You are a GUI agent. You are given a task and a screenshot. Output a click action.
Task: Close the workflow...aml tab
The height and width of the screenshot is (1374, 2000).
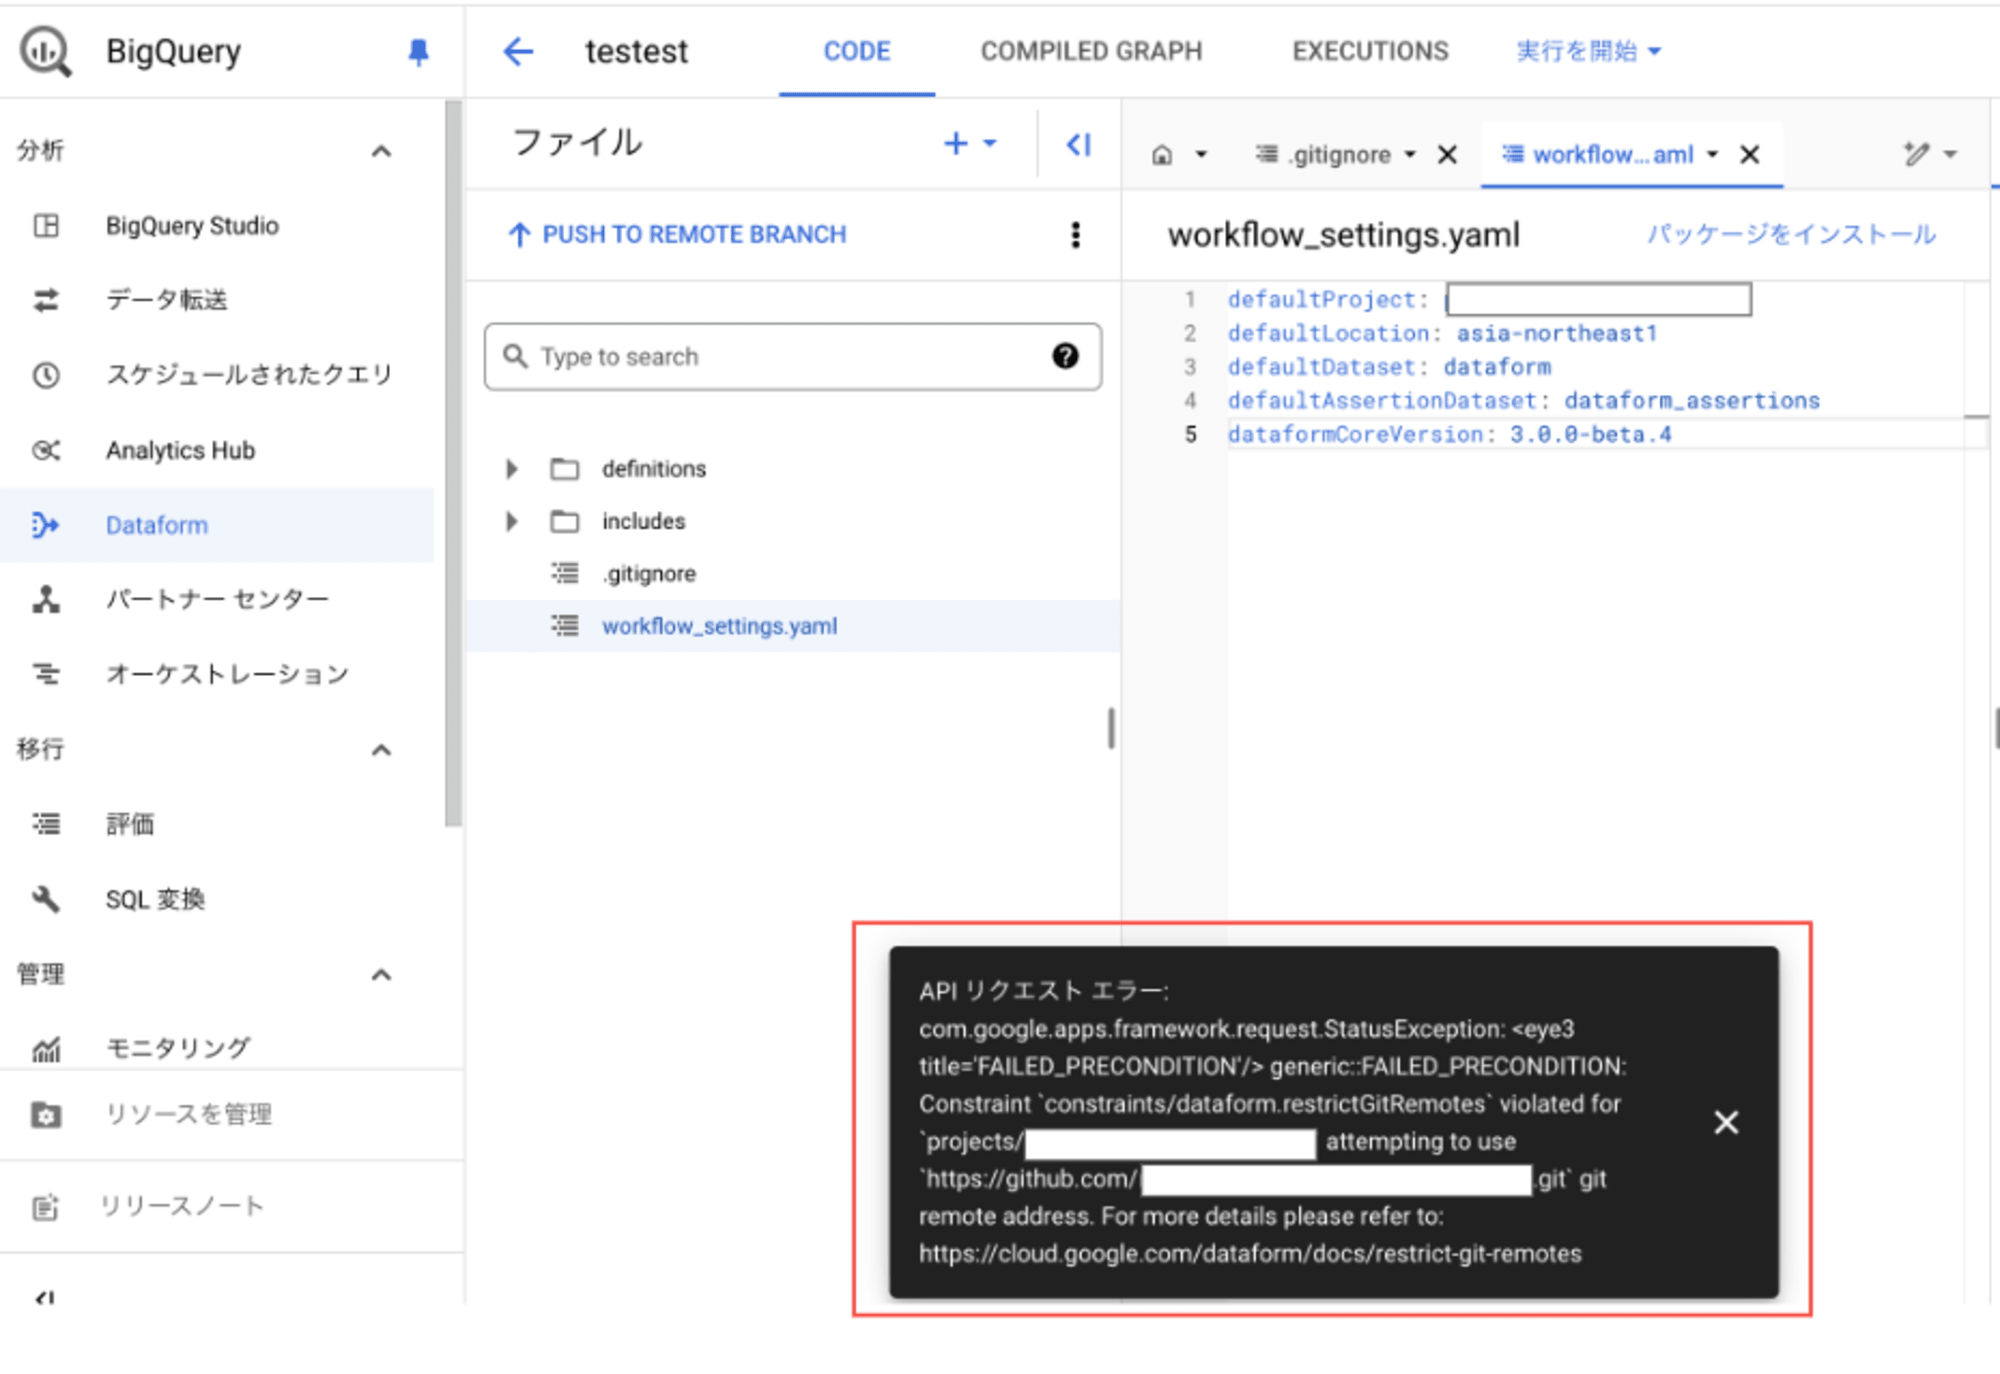click(1749, 155)
